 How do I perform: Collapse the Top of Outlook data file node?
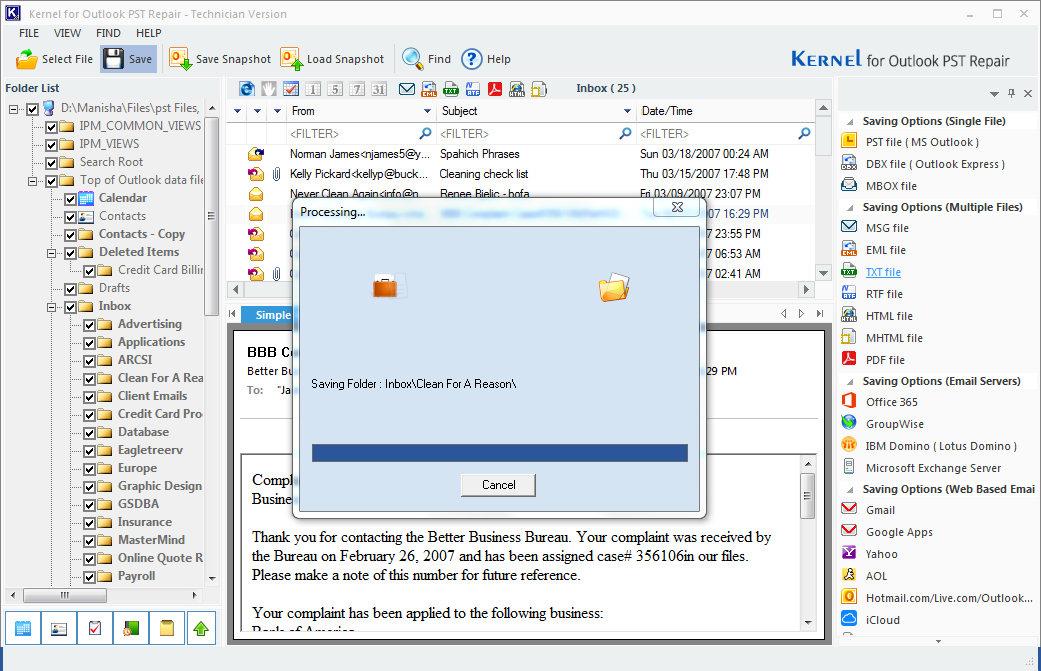click(x=32, y=181)
